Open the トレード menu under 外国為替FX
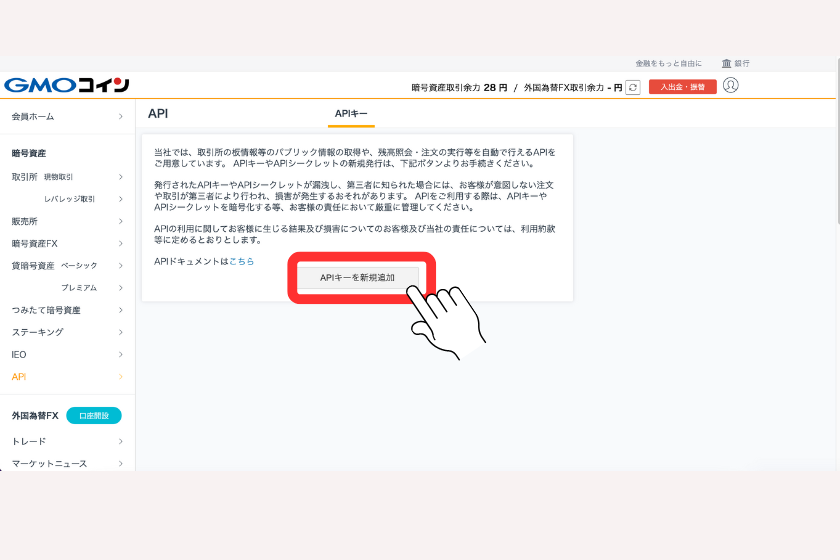Image resolution: width=840 pixels, height=560 pixels. pos(29,441)
